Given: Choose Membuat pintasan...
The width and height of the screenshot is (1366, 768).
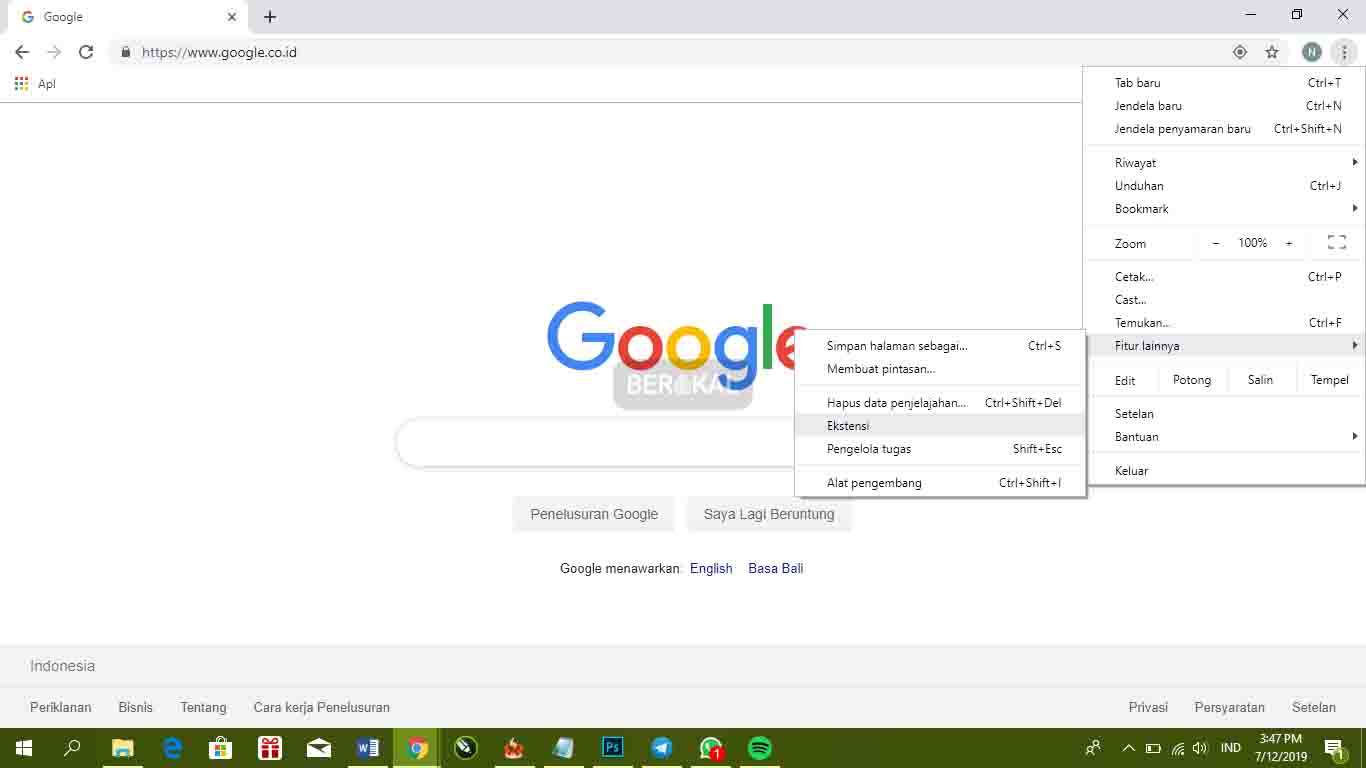Looking at the screenshot, I should coord(940,369).
